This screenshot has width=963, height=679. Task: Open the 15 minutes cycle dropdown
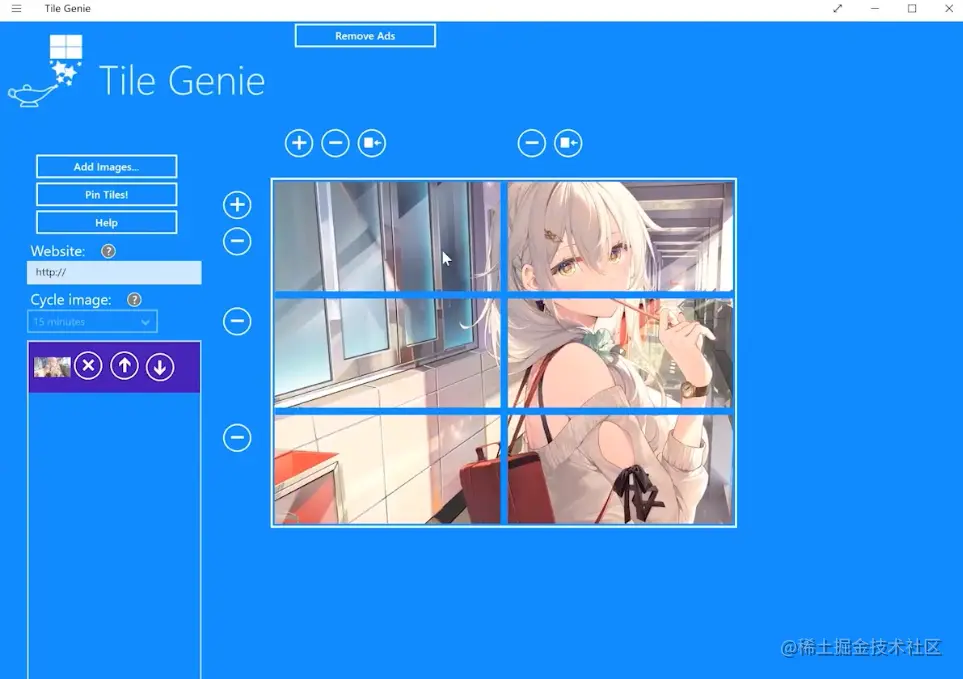pyautogui.click(x=92, y=322)
